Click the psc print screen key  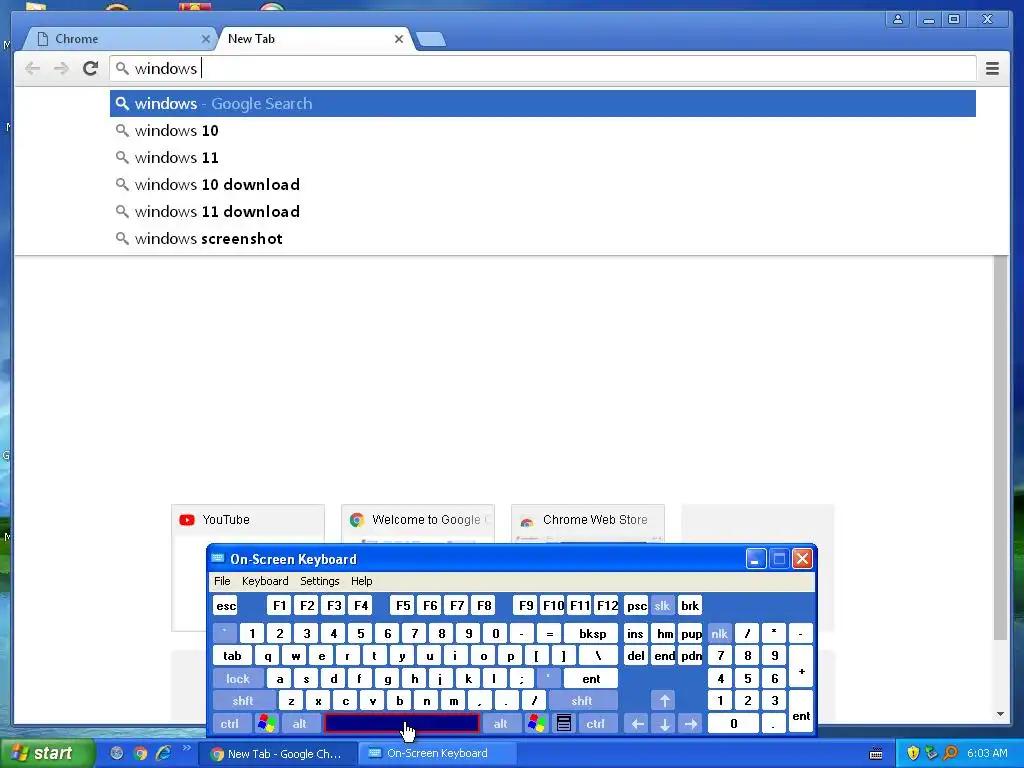pyautogui.click(x=637, y=606)
